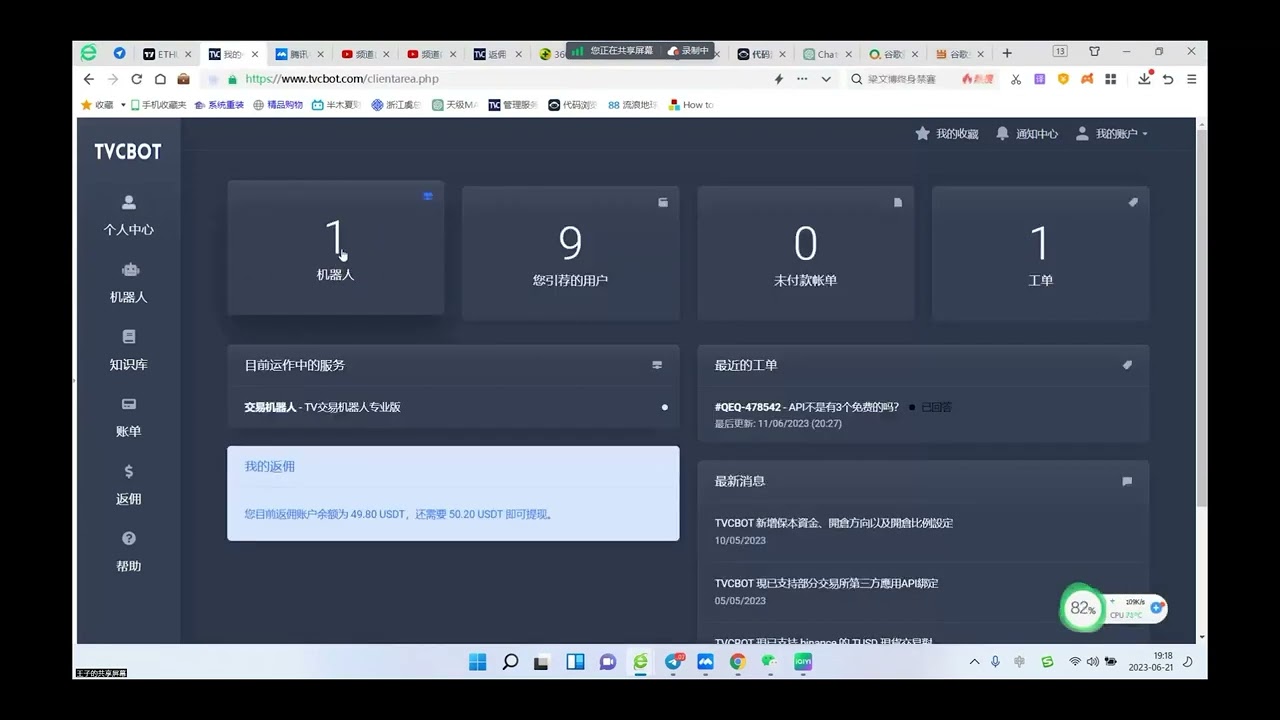The height and width of the screenshot is (720, 1280).
Task: Open WeChat from the taskbar
Action: [769, 662]
